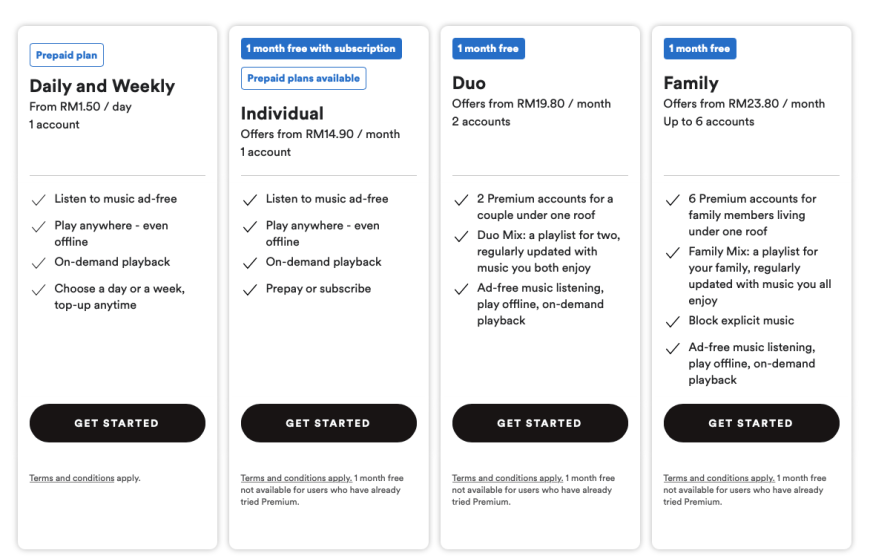Click the '1 month free with subscription' badge

[321, 48]
